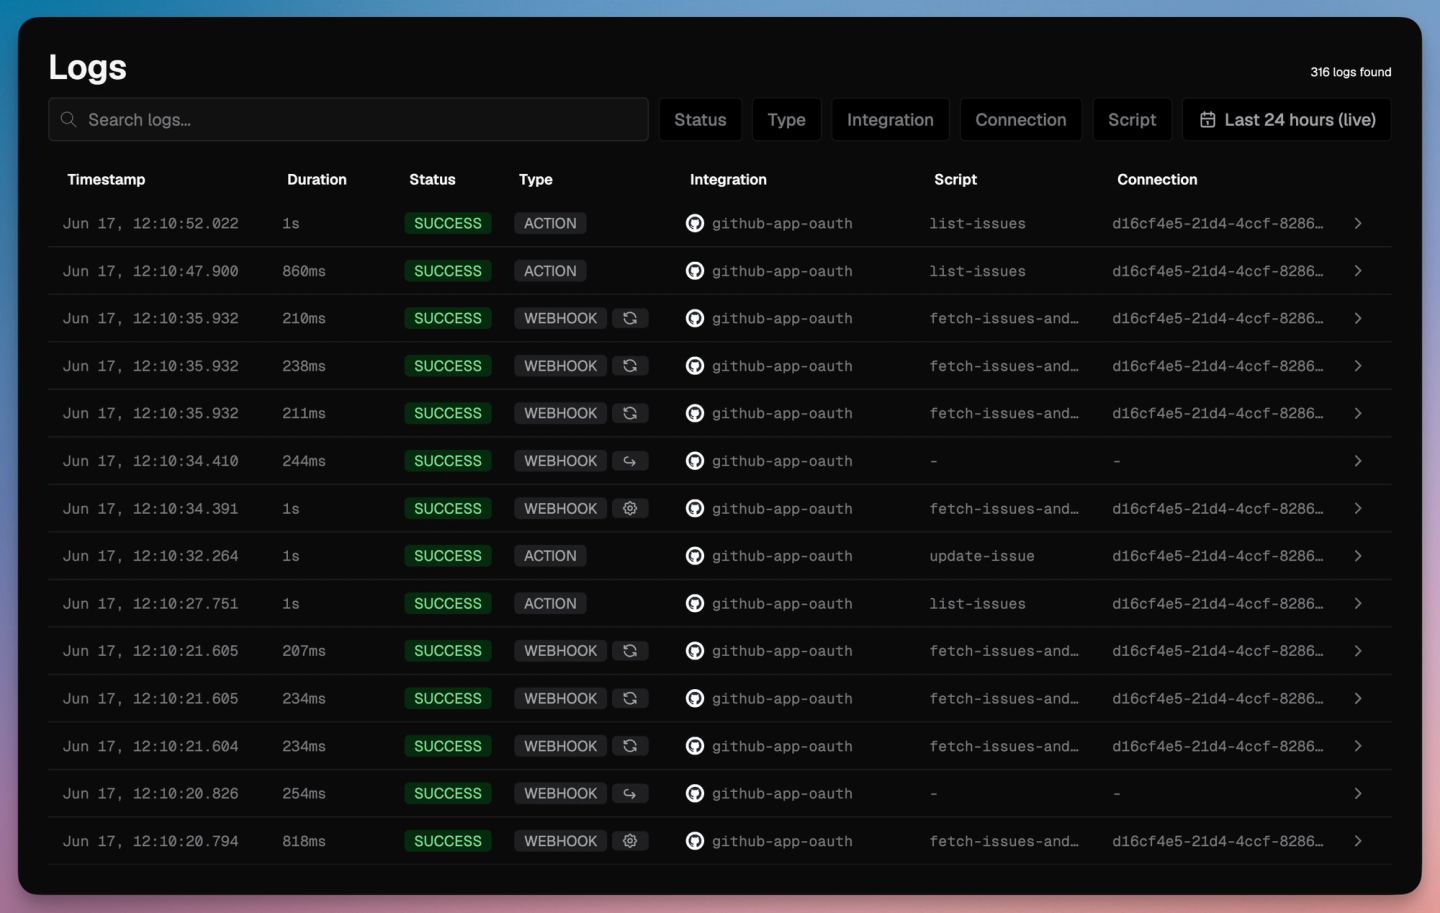Open the Connection filter dropdown
This screenshot has width=1440, height=913.
[x=1021, y=120]
